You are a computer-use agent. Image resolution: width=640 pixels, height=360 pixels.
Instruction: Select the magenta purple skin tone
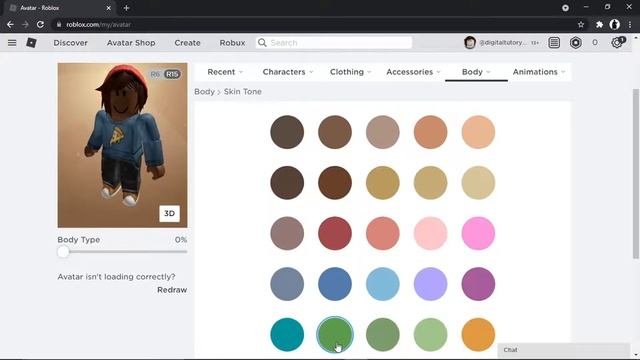click(478, 284)
